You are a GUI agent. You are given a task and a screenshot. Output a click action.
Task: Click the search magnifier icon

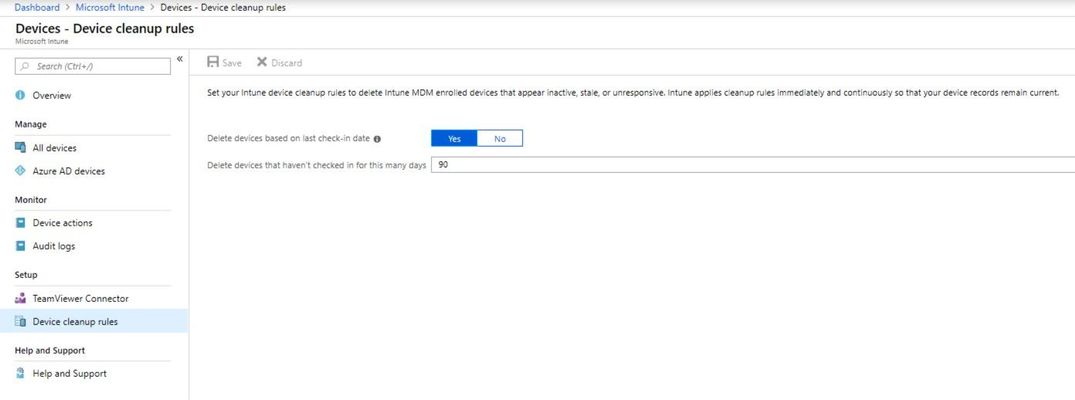pyautogui.click(x=25, y=67)
